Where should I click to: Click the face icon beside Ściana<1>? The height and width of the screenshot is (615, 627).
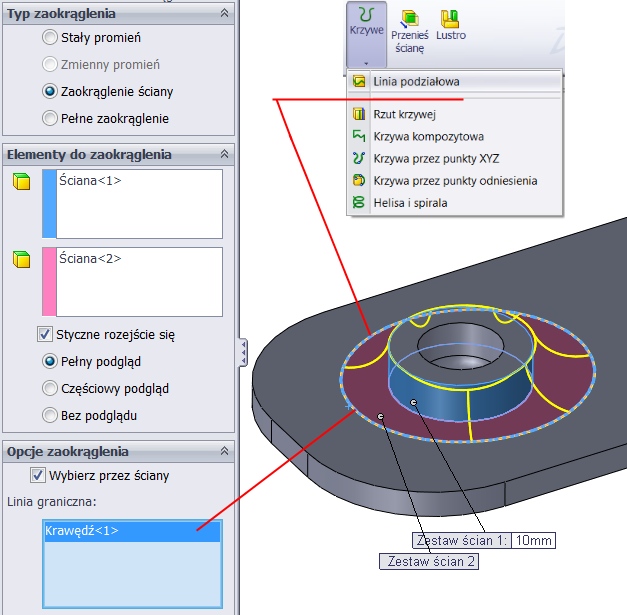(x=22, y=181)
